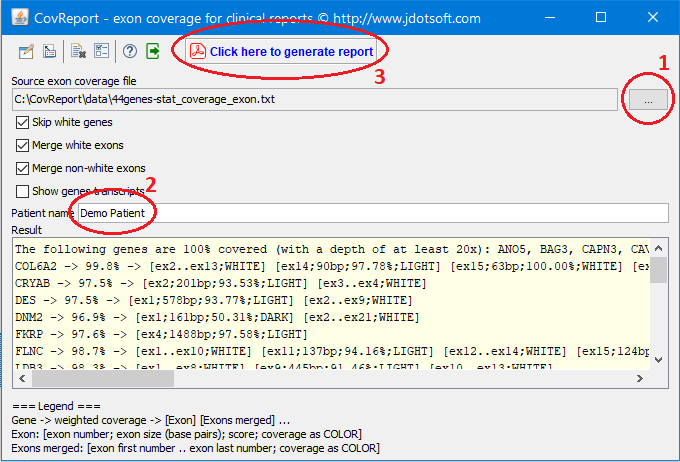
Task: Click the source file path field
Action: click(314, 100)
